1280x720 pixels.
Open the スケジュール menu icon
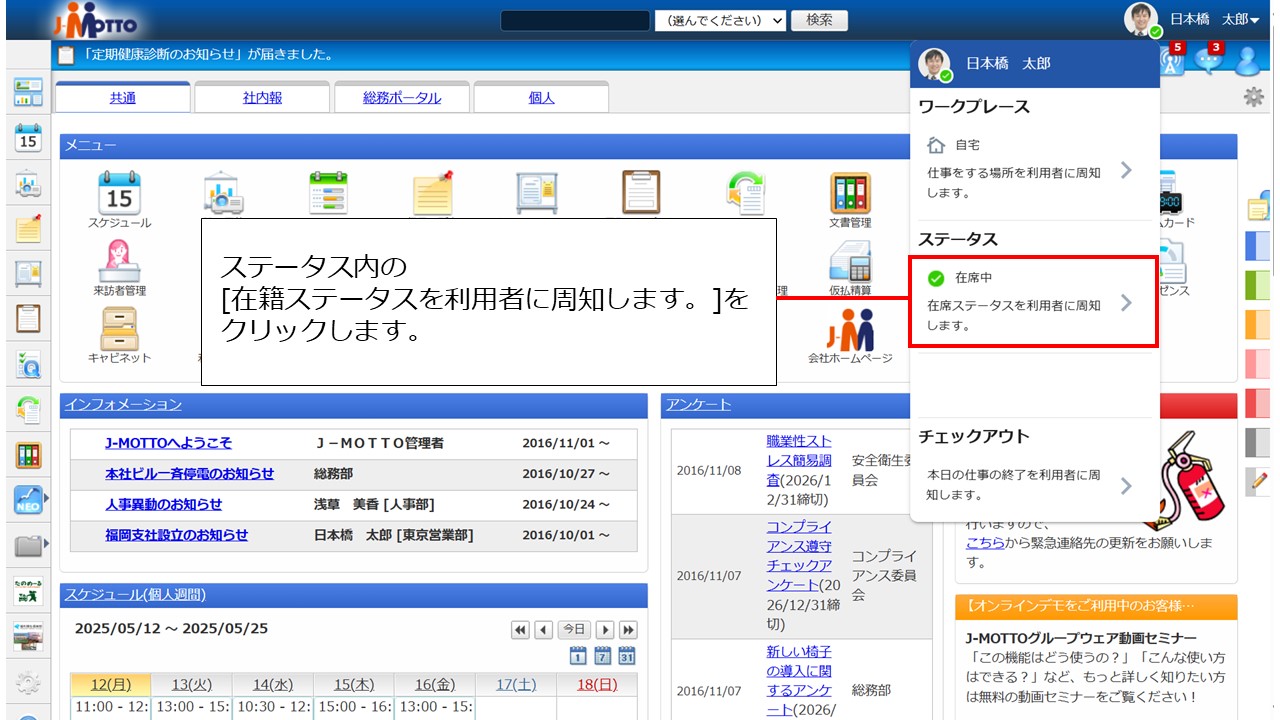coord(119,195)
